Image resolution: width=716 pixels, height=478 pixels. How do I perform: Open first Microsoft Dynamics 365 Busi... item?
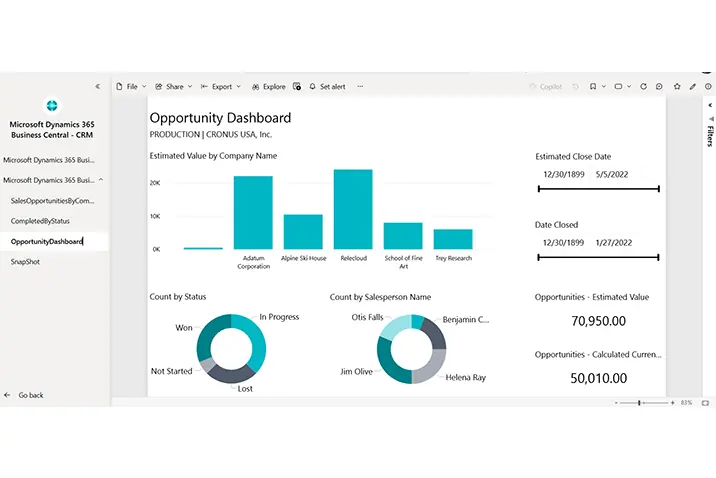(49, 160)
